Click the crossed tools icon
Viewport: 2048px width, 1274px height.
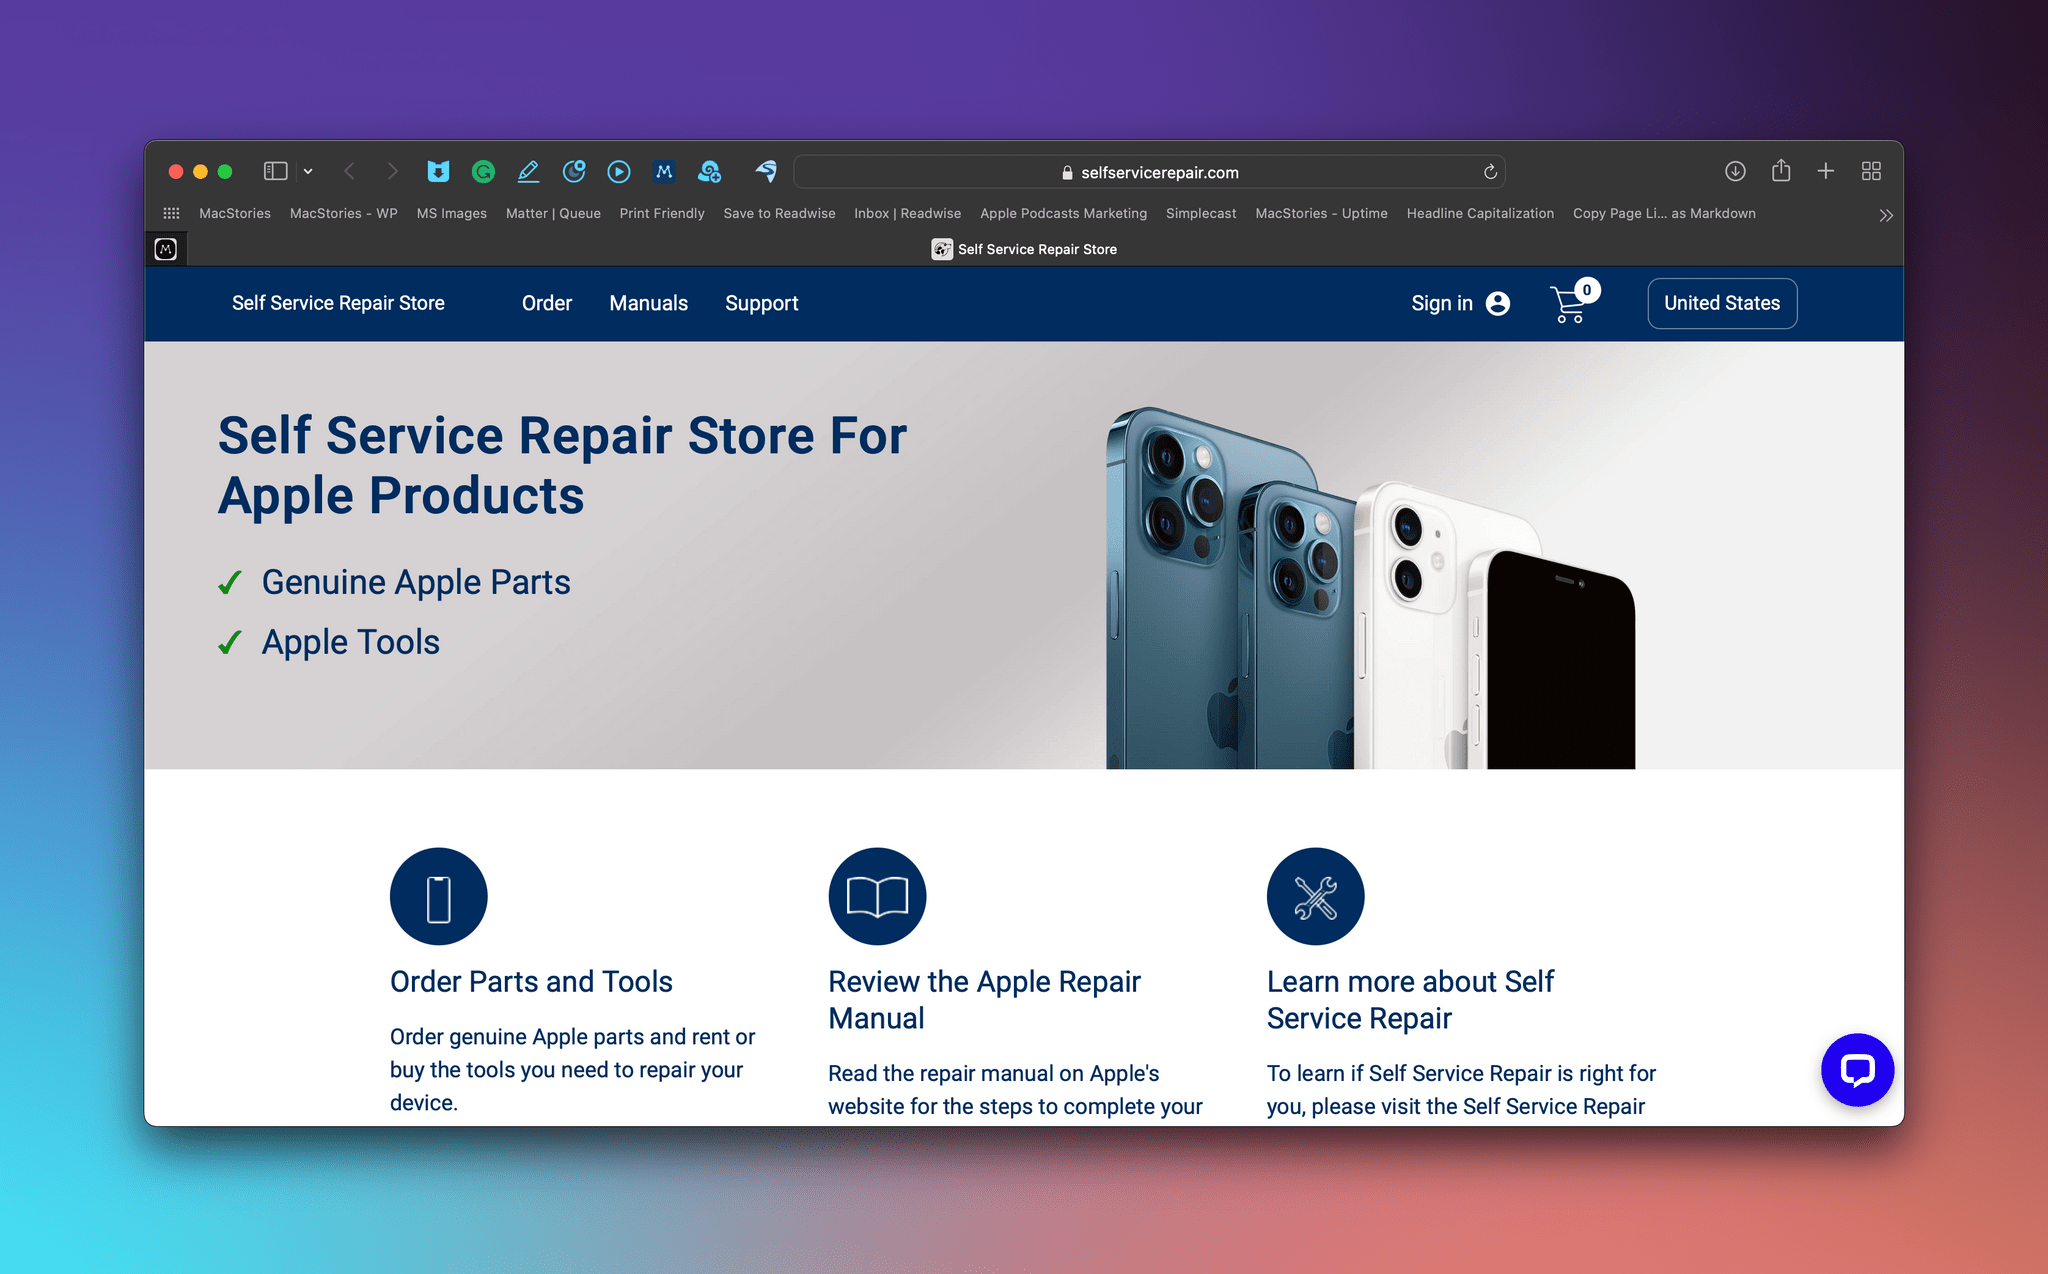(x=1316, y=896)
